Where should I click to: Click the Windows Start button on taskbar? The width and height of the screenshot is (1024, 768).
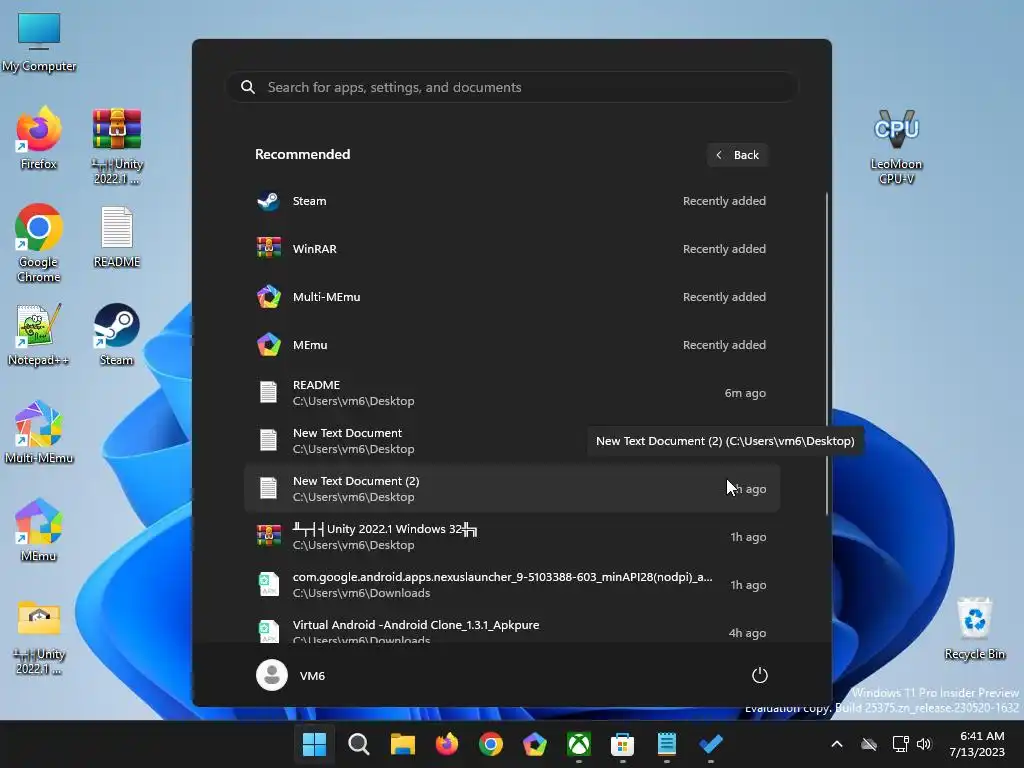point(314,744)
